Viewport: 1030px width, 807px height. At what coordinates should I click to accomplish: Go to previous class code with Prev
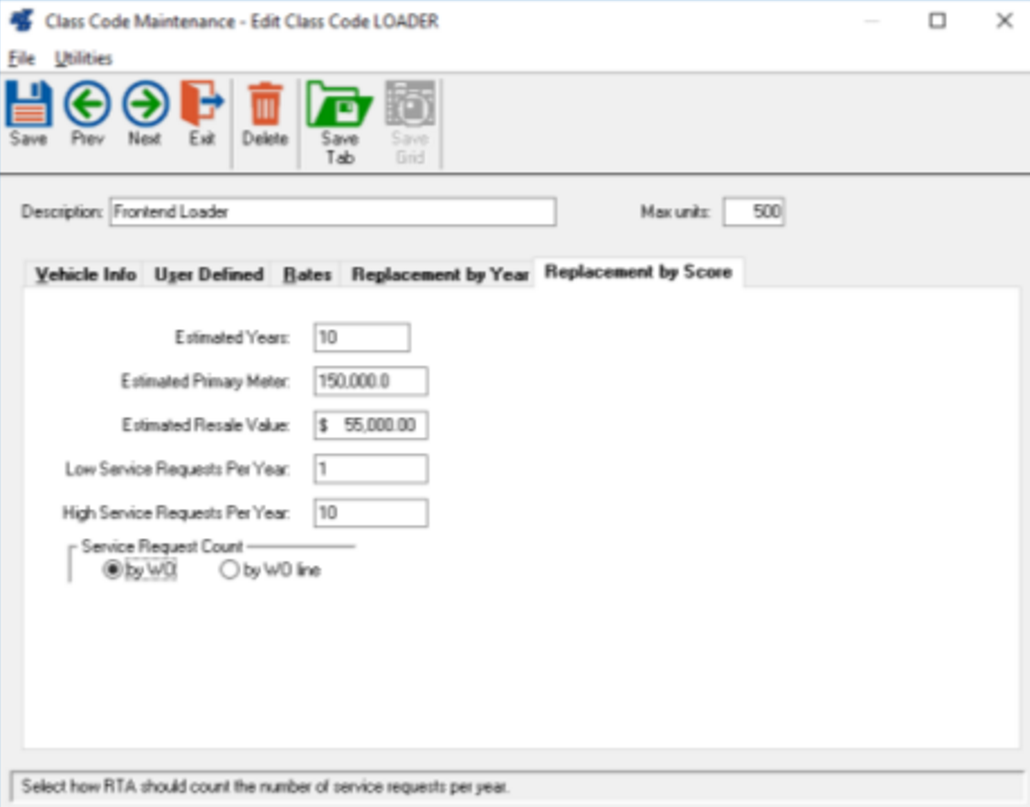[87, 105]
